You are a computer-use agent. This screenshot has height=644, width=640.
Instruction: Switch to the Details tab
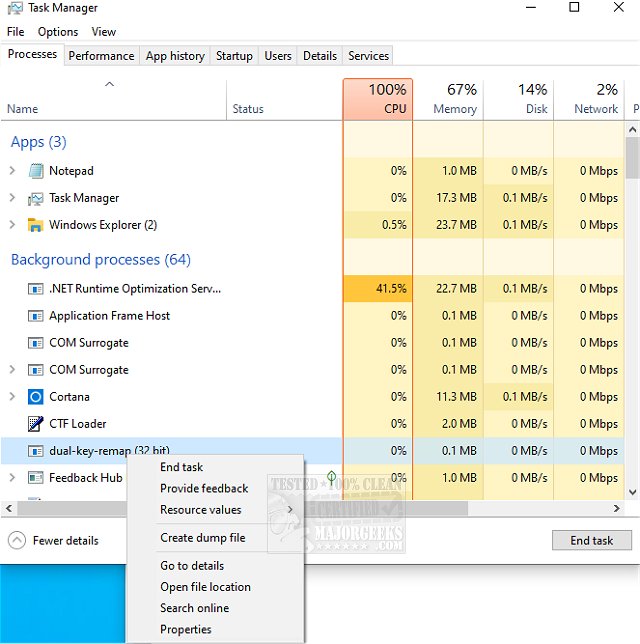[320, 56]
